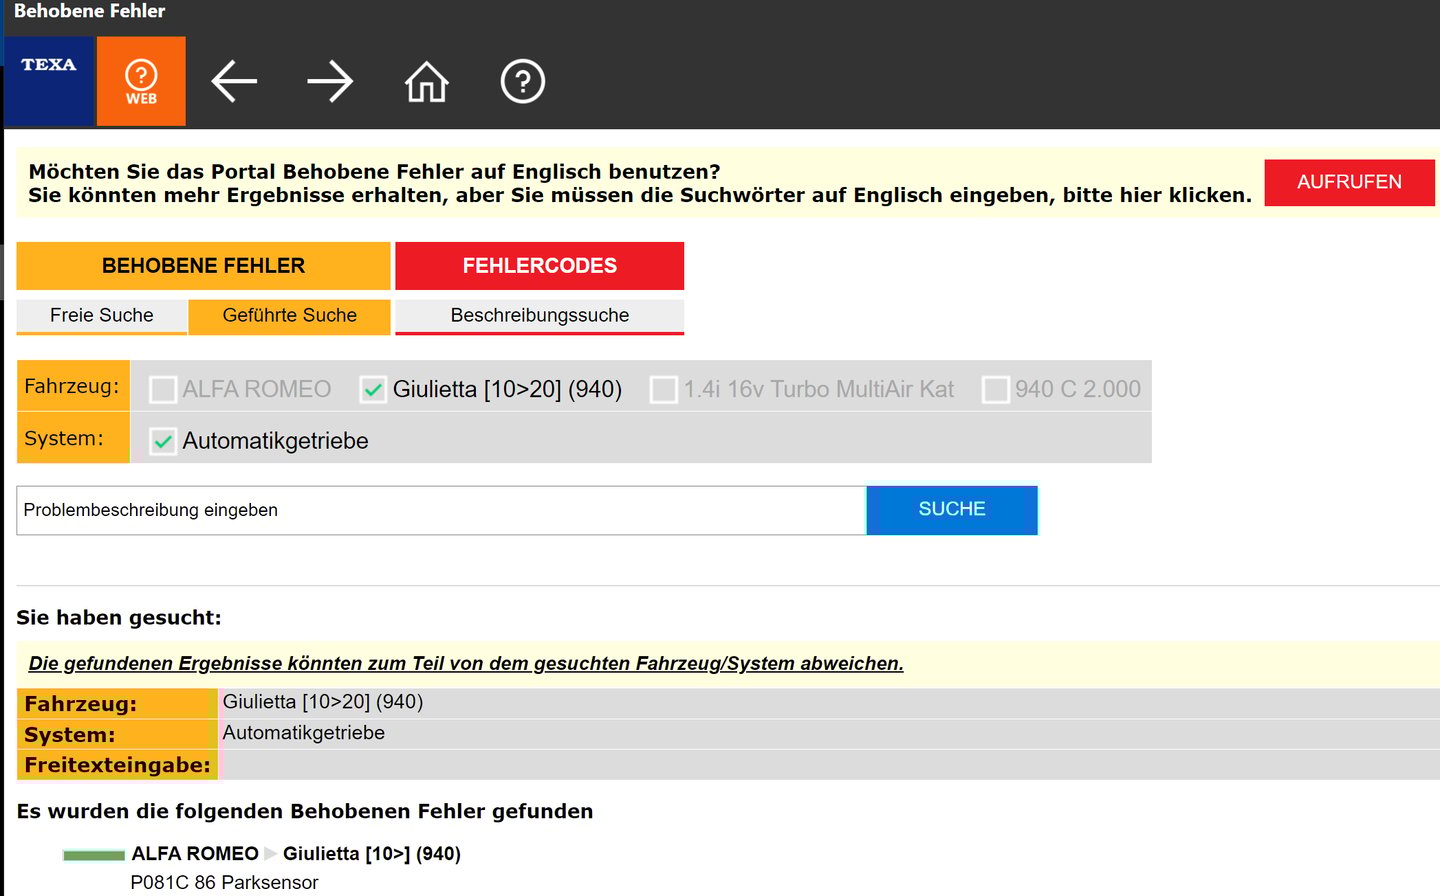Go forward with the right arrow

coord(330,81)
